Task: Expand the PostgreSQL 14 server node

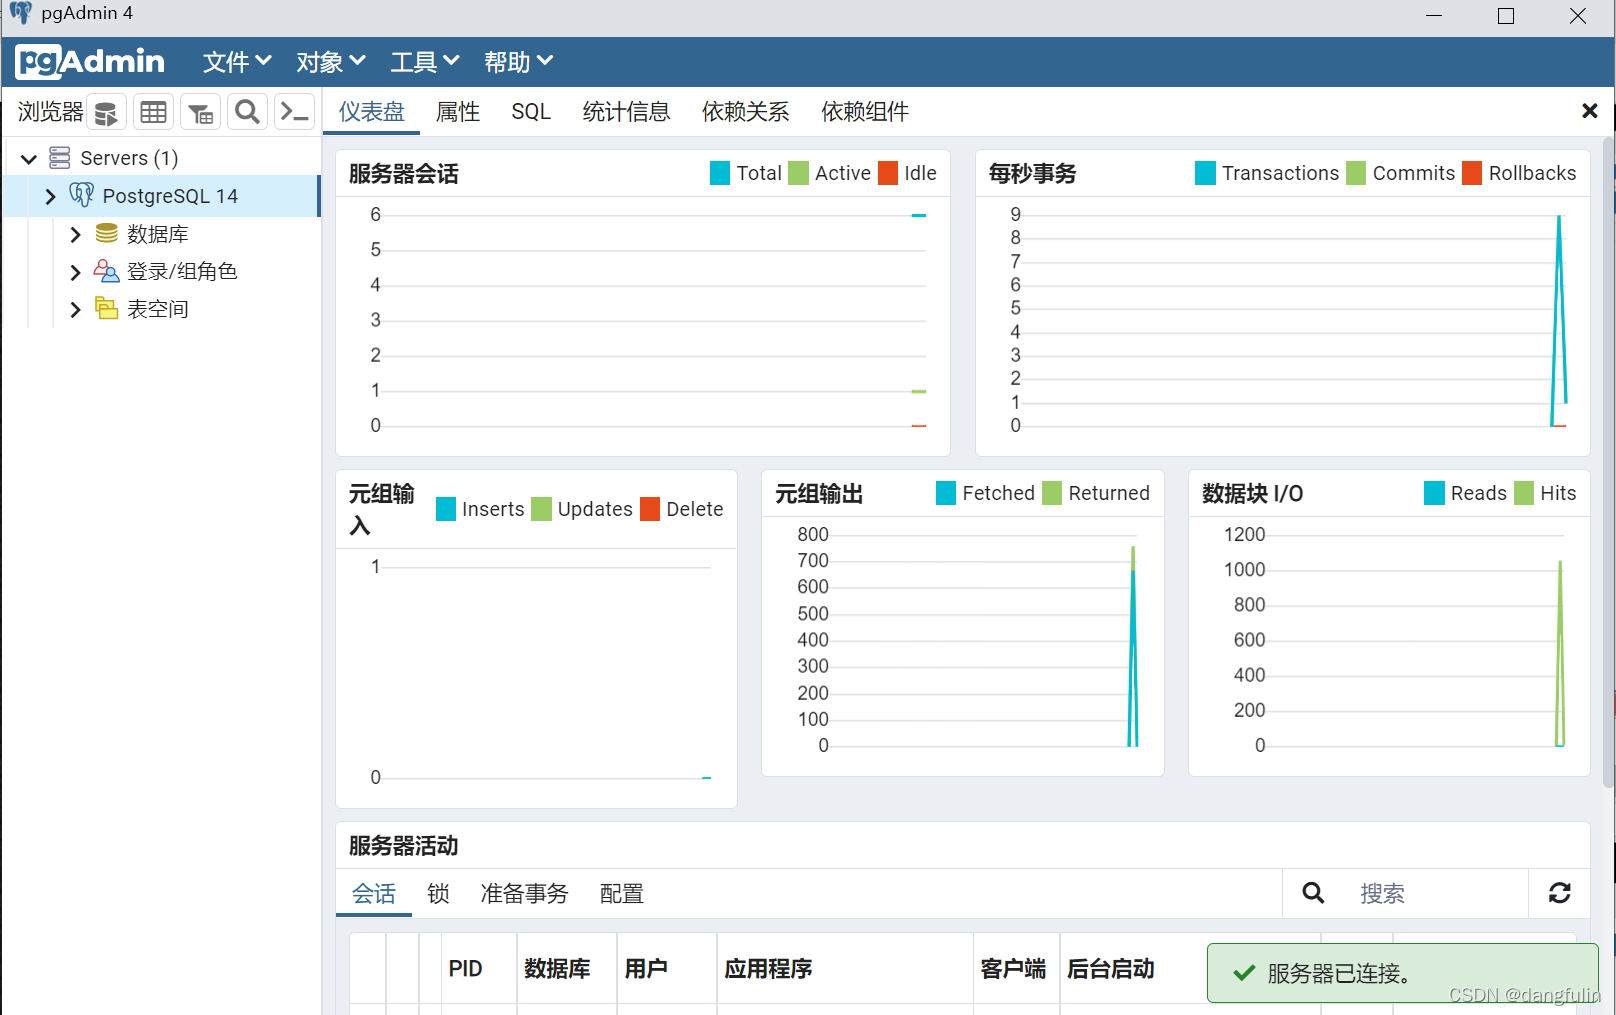Action: (x=50, y=196)
